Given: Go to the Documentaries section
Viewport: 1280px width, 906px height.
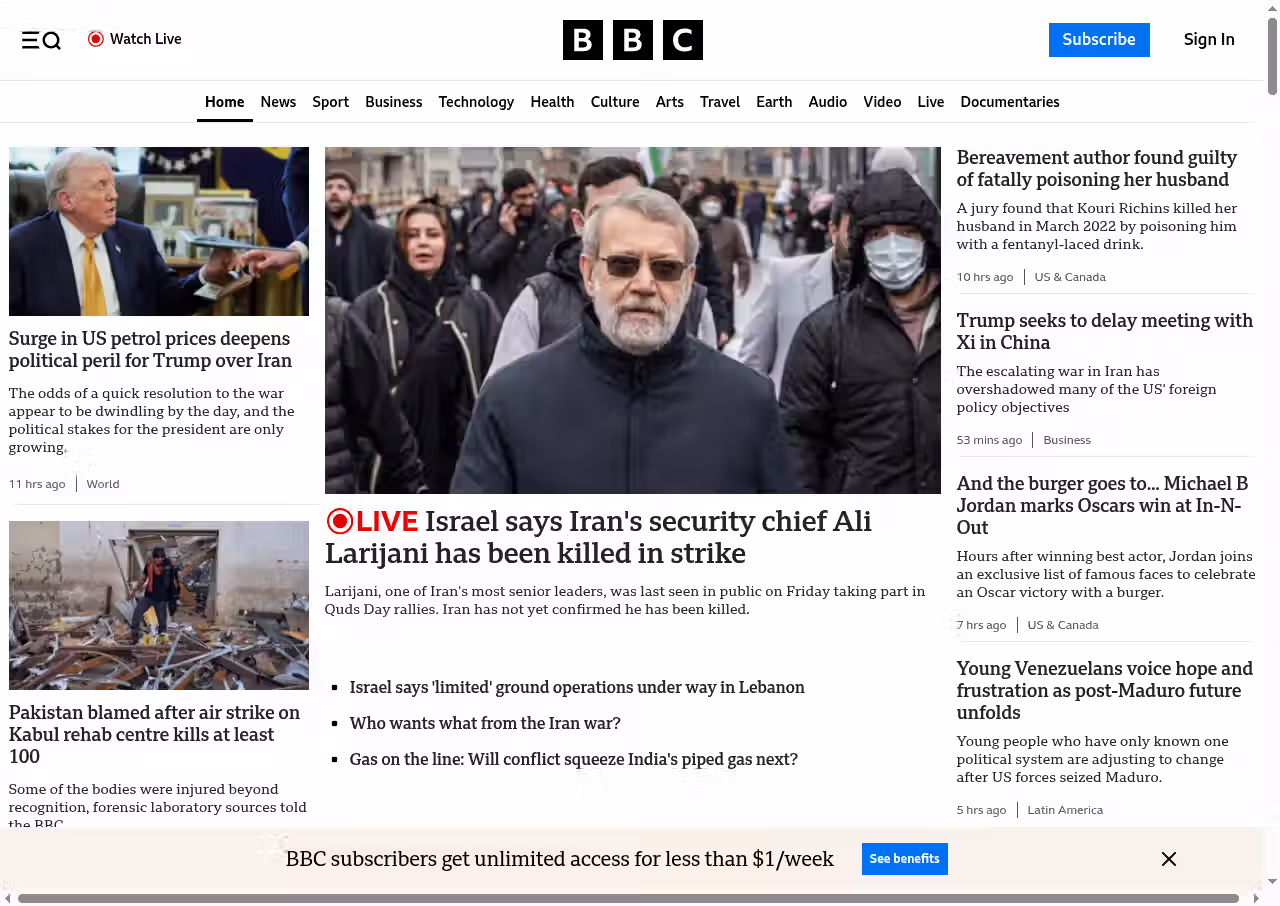Looking at the screenshot, I should [x=1009, y=102].
